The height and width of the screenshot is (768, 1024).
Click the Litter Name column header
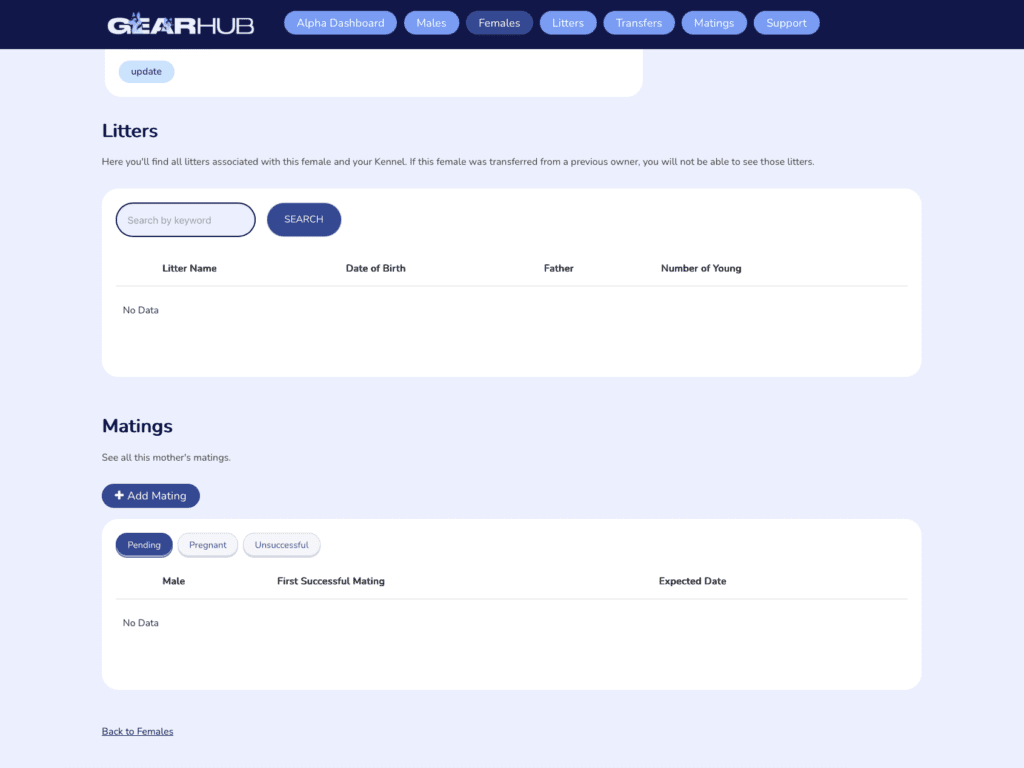[189, 268]
